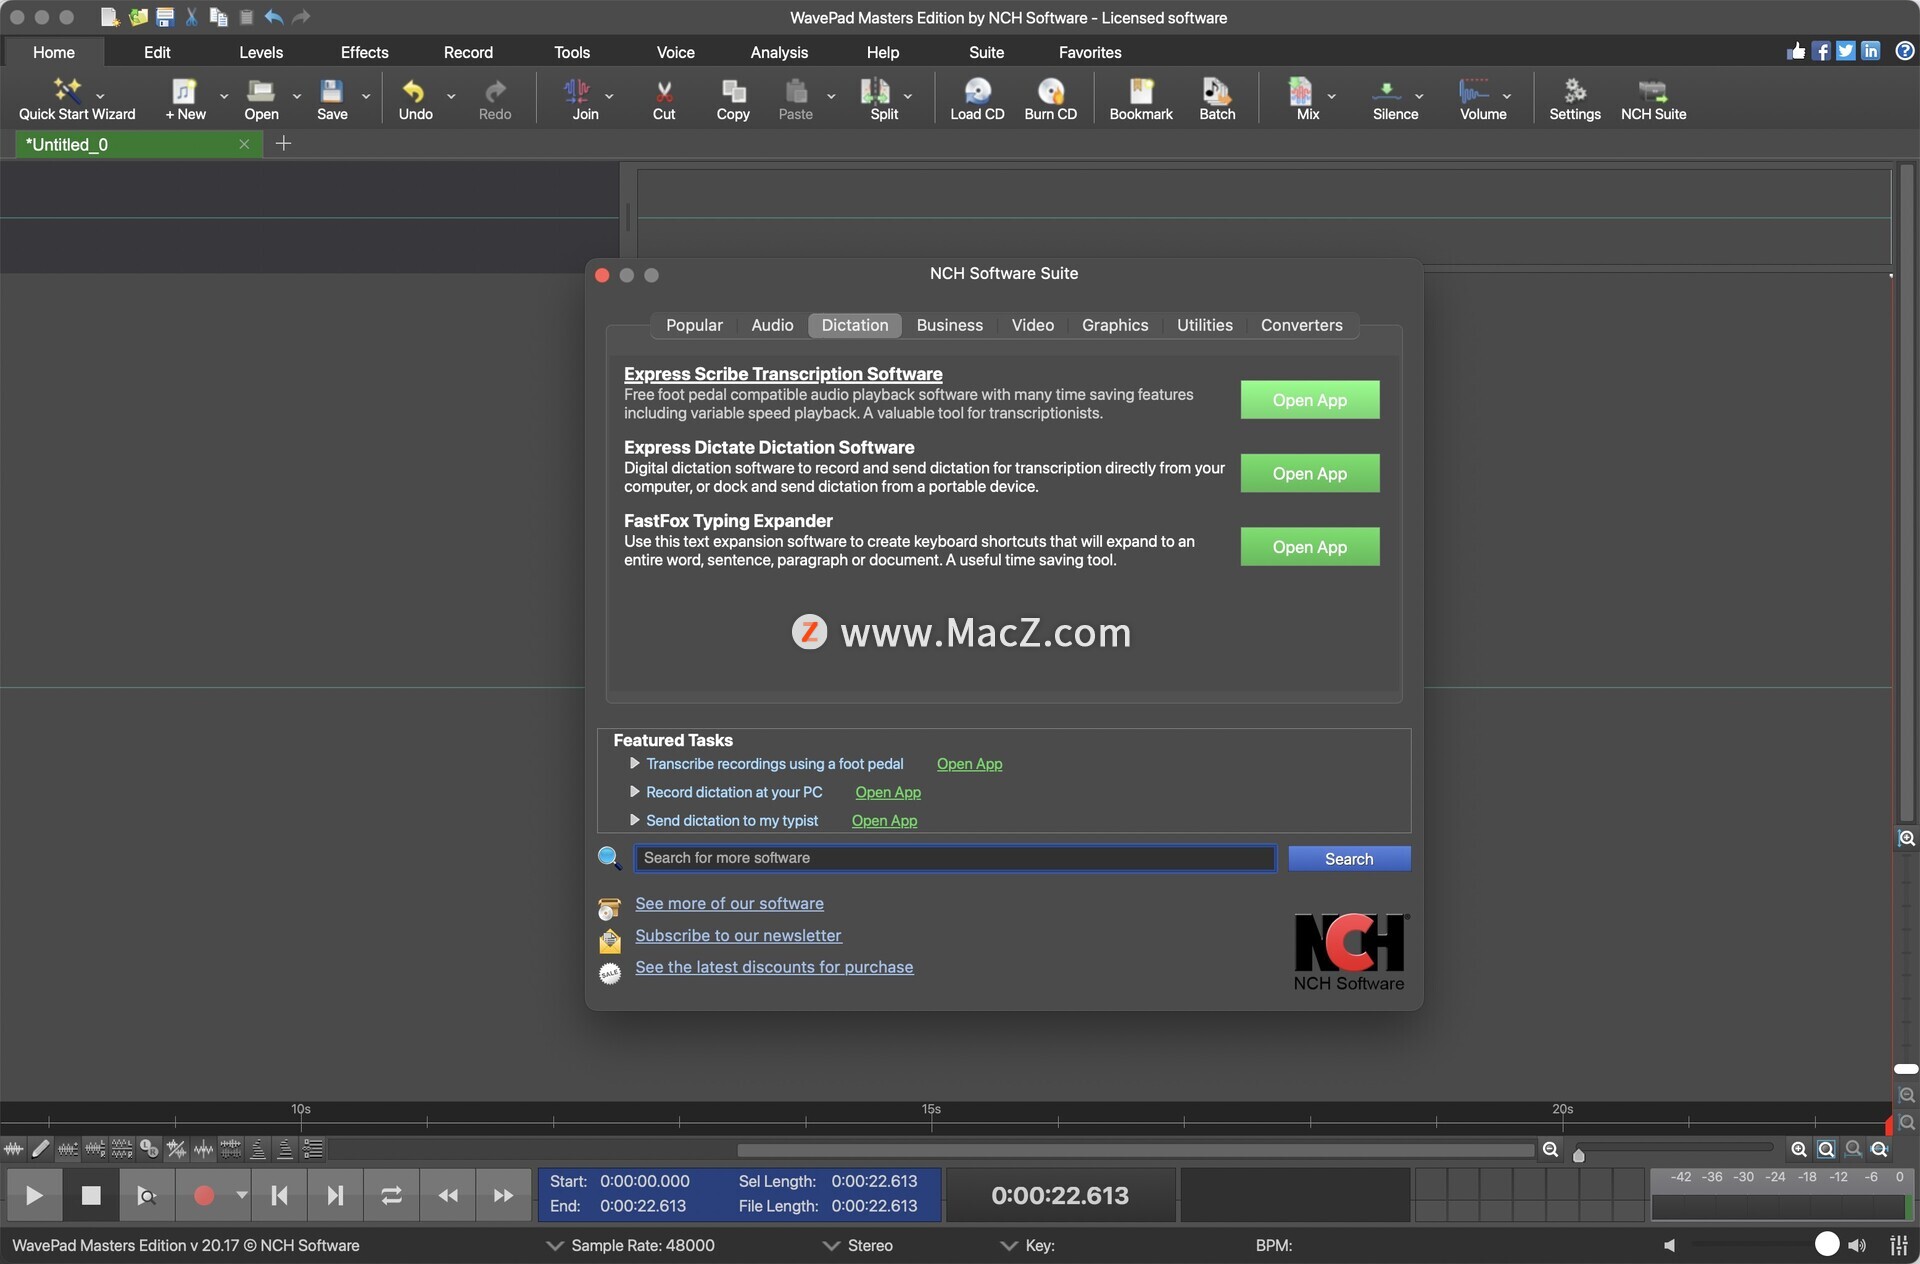Image resolution: width=1920 pixels, height=1264 pixels.
Task: Stop playback with the Stop button
Action: 91,1195
